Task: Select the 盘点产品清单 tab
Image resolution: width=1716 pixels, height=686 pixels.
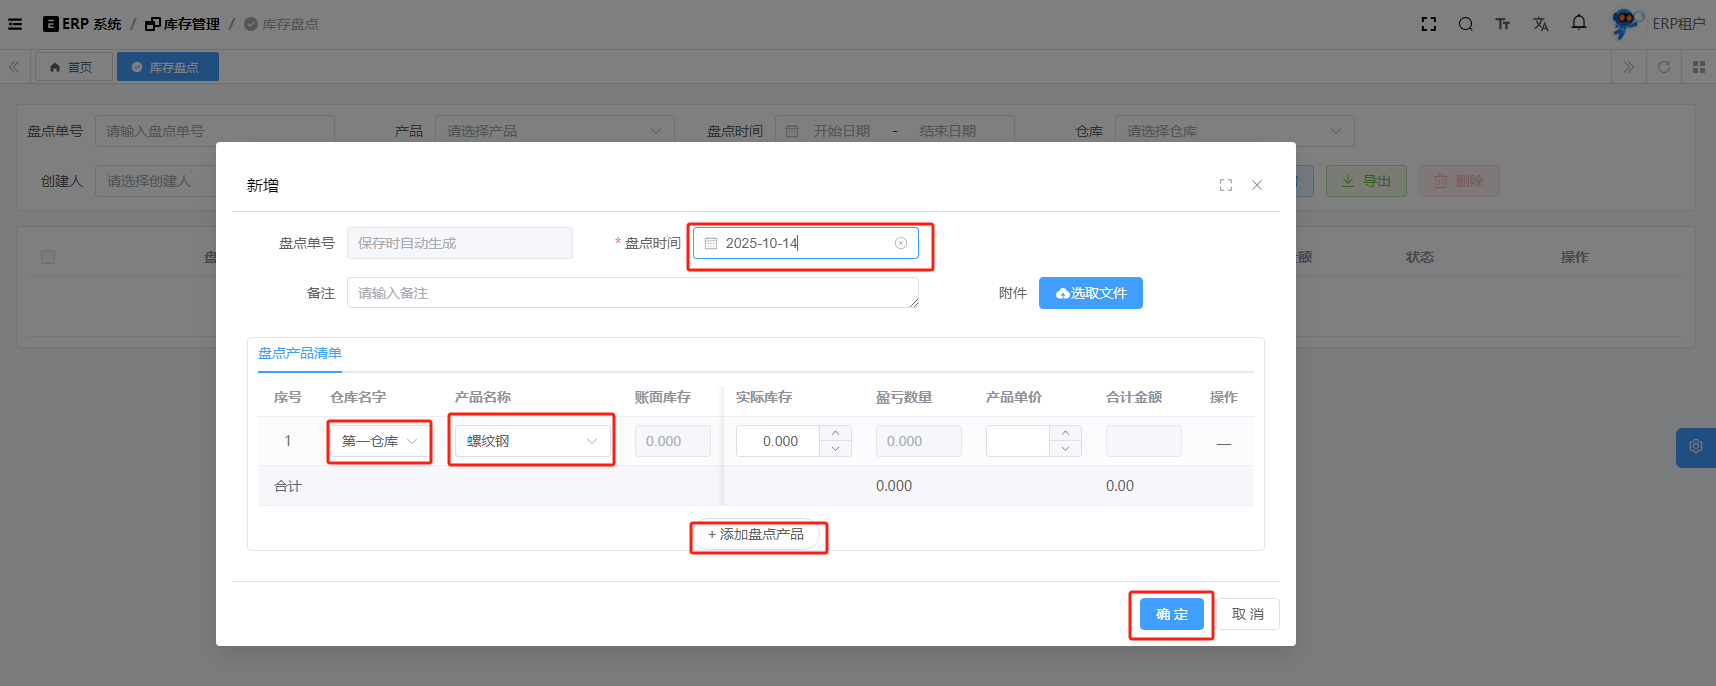Action: click(x=300, y=353)
